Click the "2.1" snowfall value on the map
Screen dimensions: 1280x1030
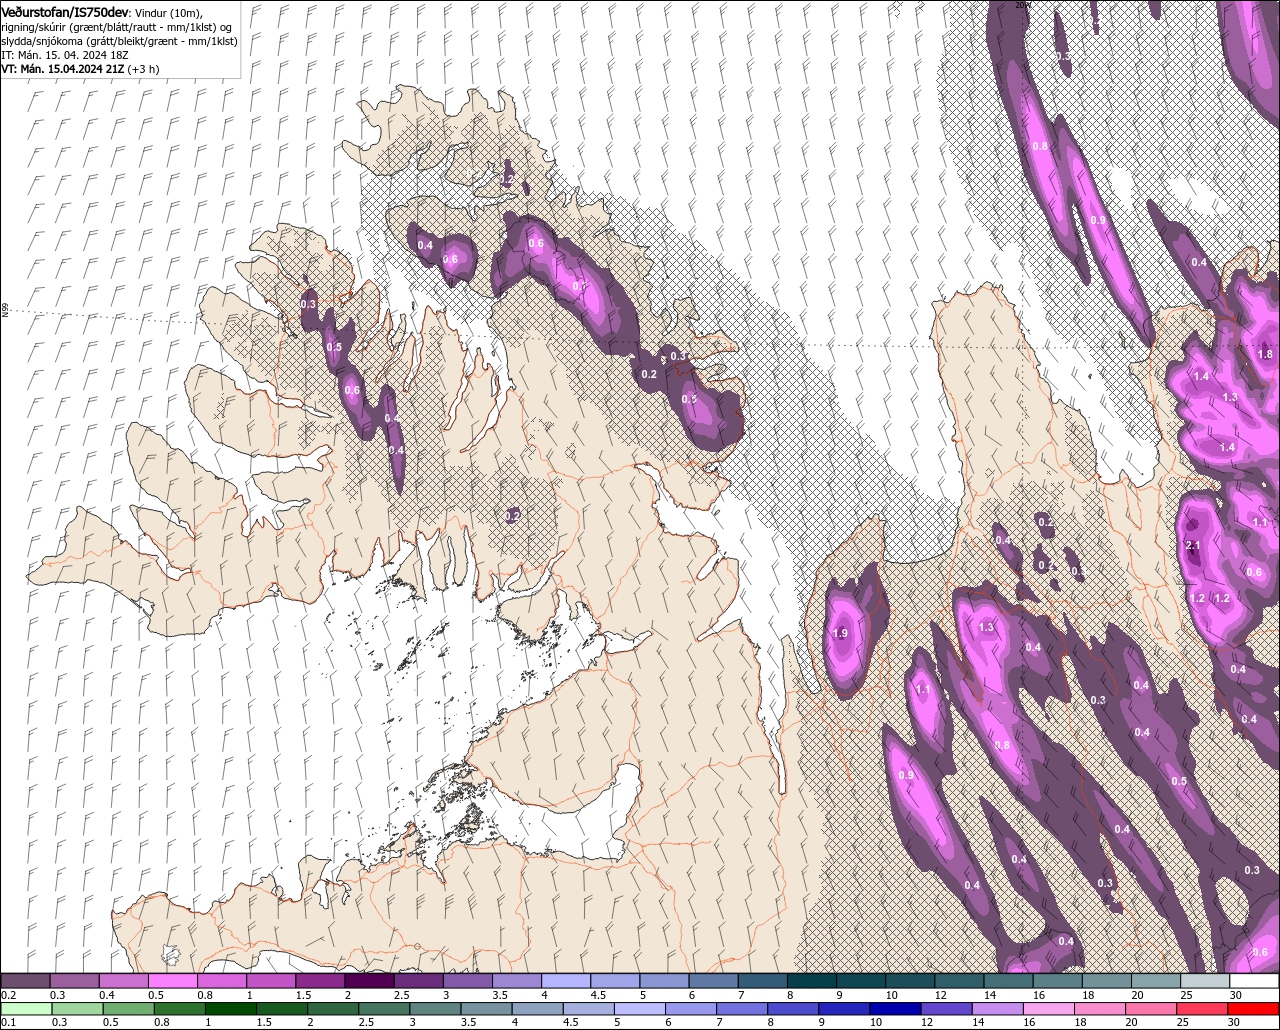click(1192, 545)
